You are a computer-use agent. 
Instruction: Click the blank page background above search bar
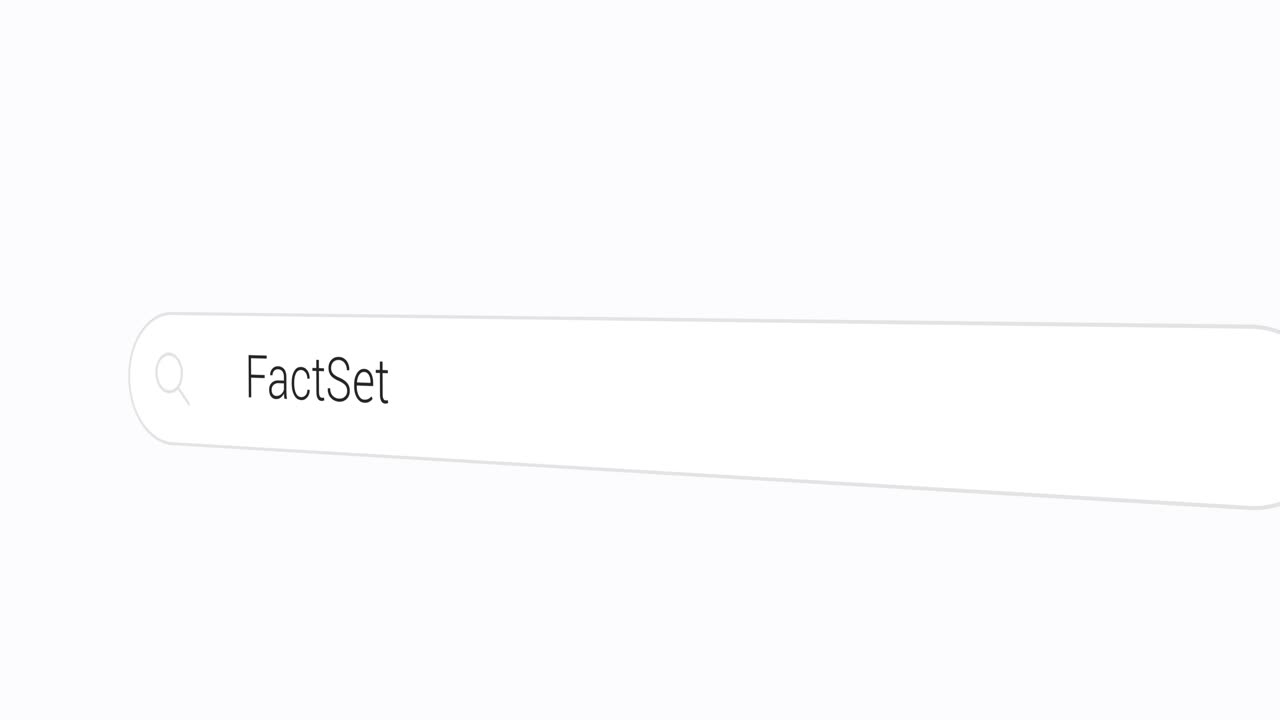pyautogui.click(x=640, y=150)
